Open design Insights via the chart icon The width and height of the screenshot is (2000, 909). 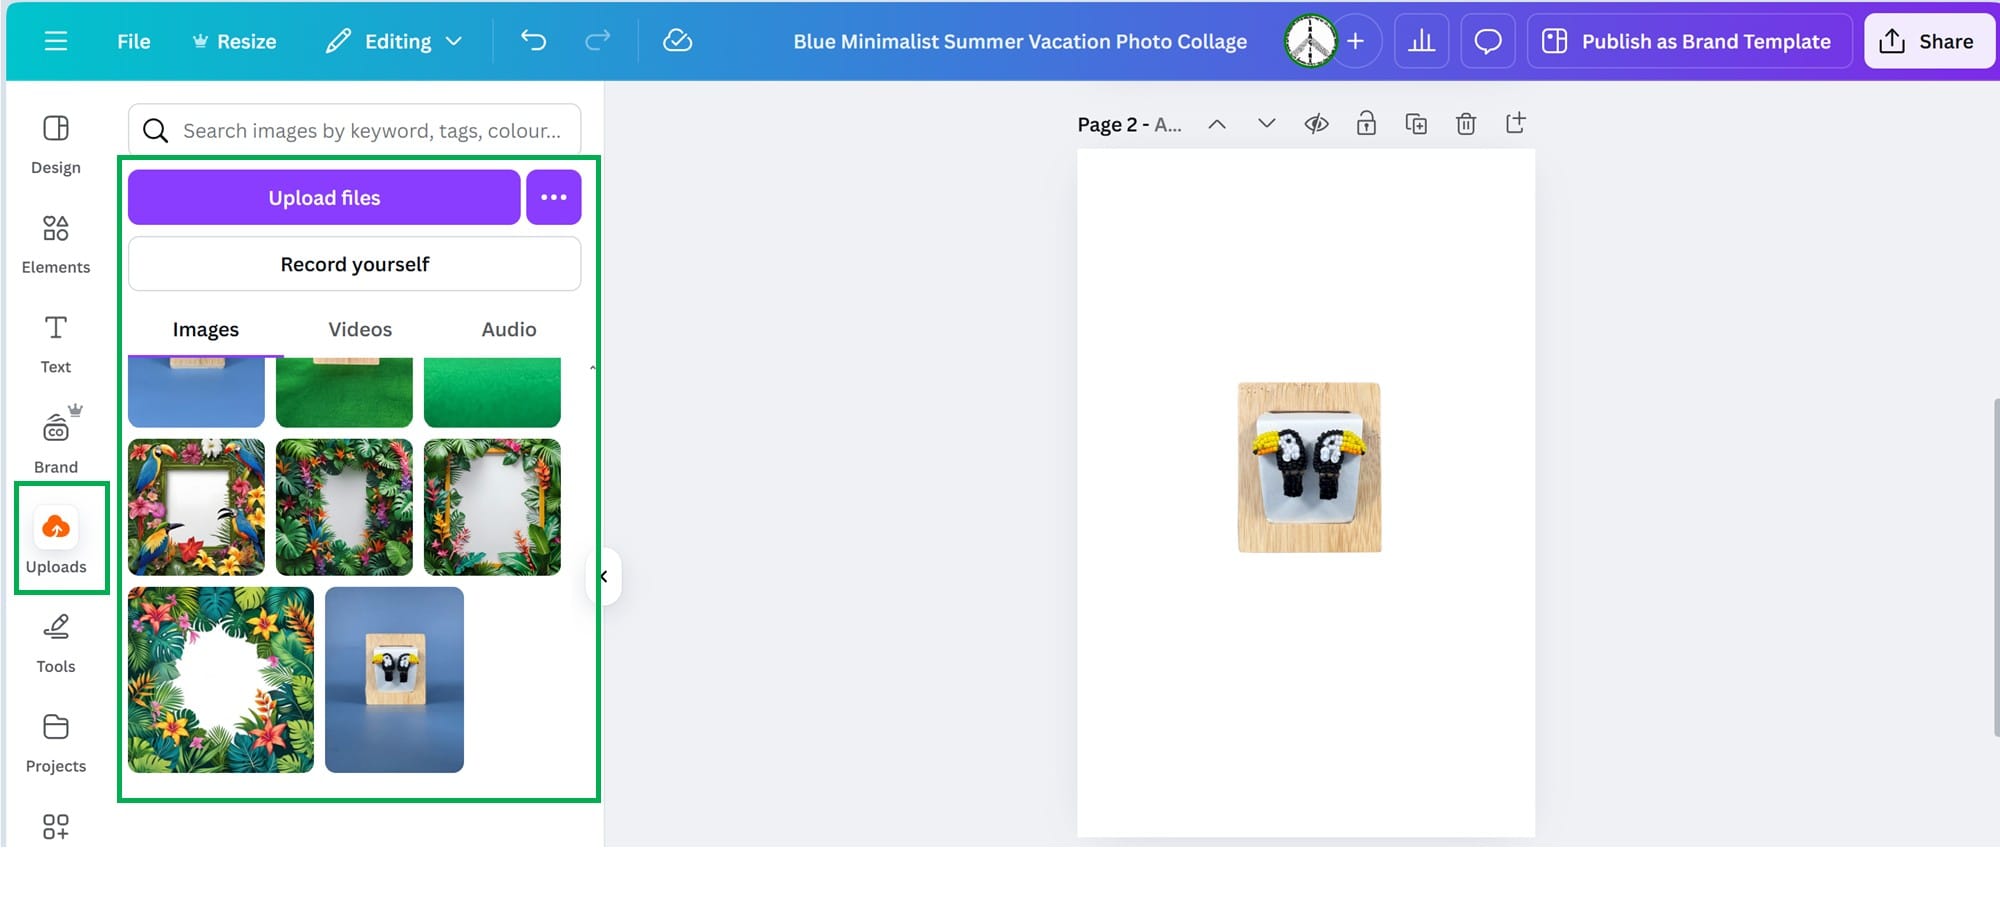pyautogui.click(x=1422, y=41)
